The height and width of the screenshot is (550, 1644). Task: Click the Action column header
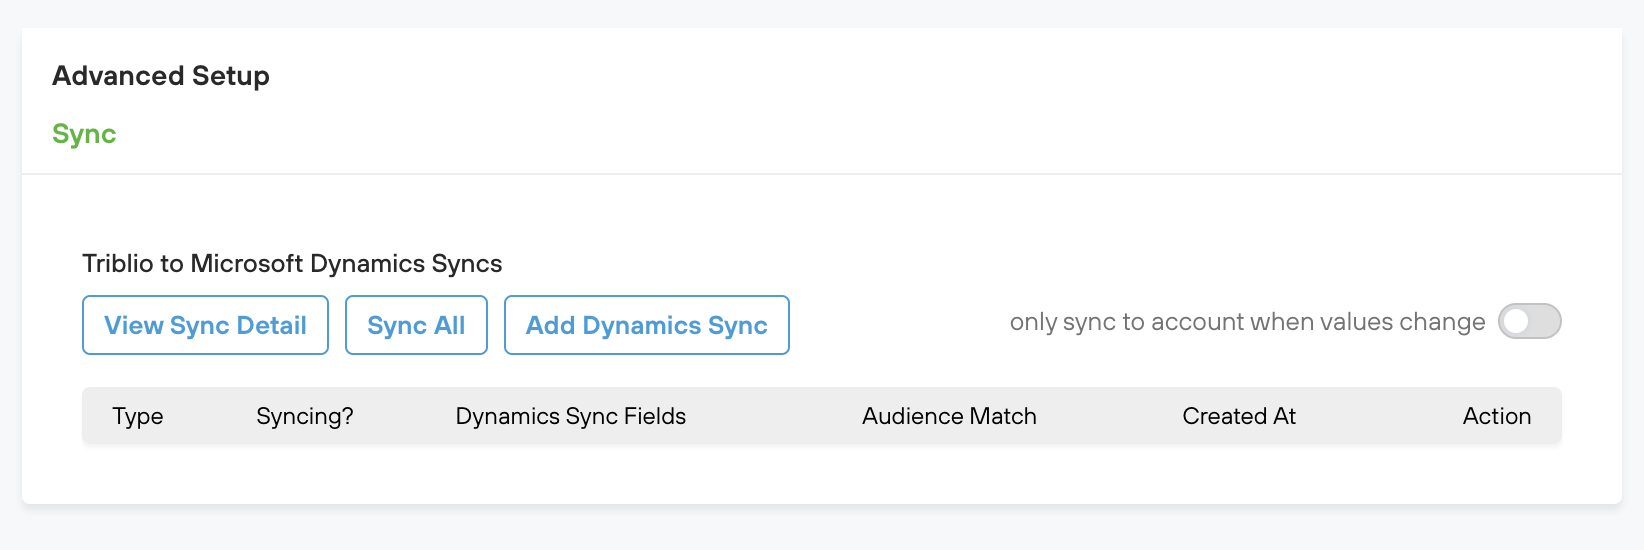point(1496,416)
